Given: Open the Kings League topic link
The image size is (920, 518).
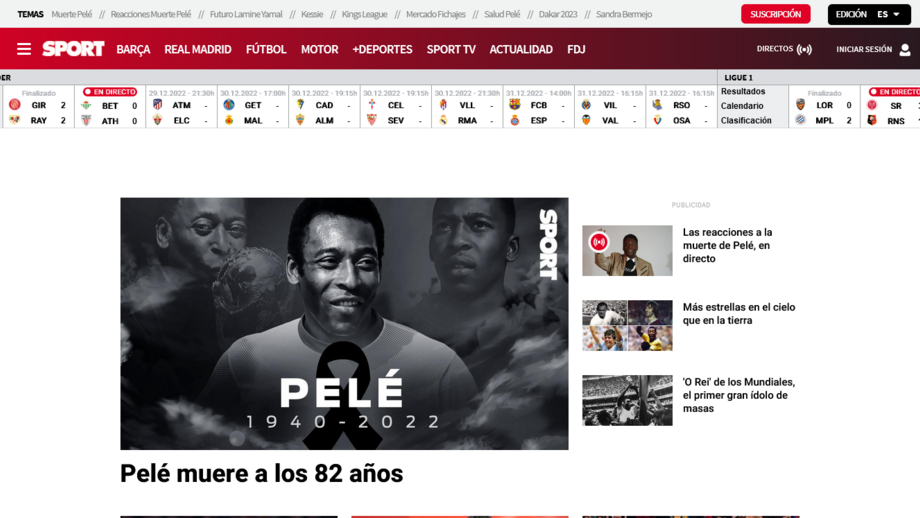Looking at the screenshot, I should pyautogui.click(x=364, y=14).
